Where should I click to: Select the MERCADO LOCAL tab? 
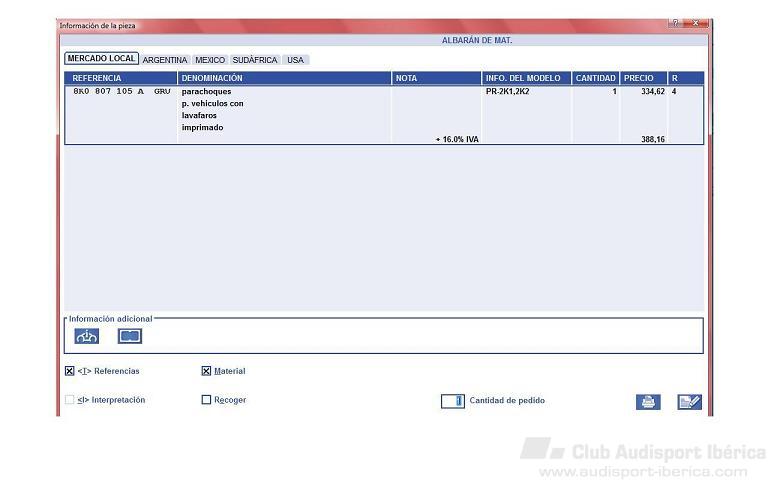[x=101, y=58]
